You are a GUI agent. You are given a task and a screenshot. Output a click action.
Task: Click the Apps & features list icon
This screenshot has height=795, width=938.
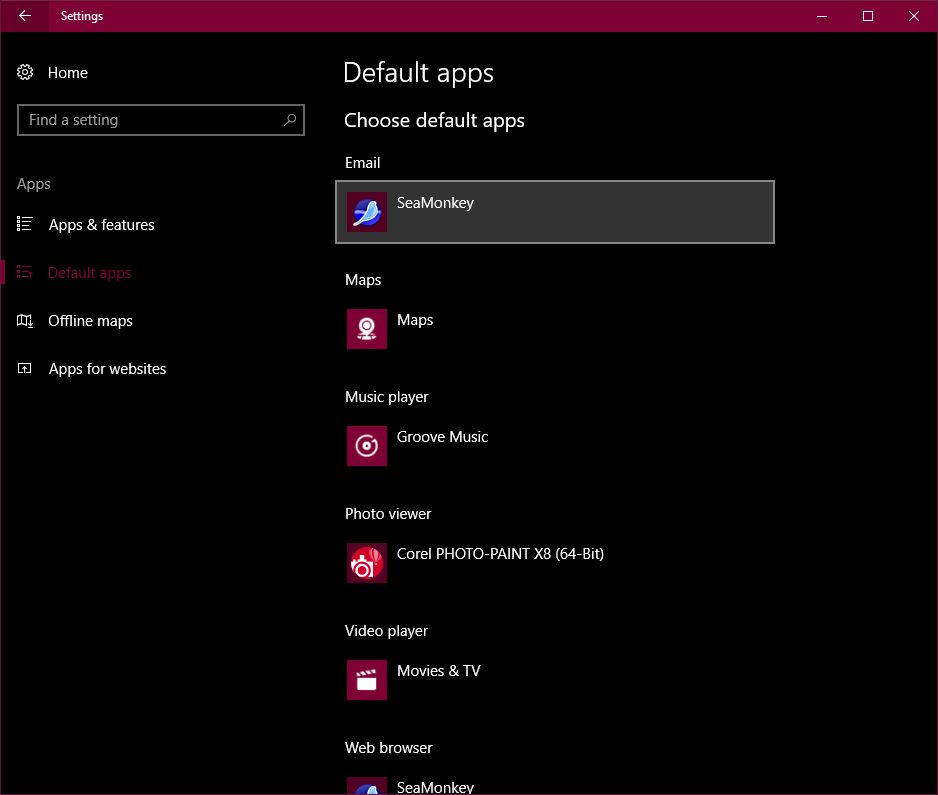pyautogui.click(x=25, y=225)
